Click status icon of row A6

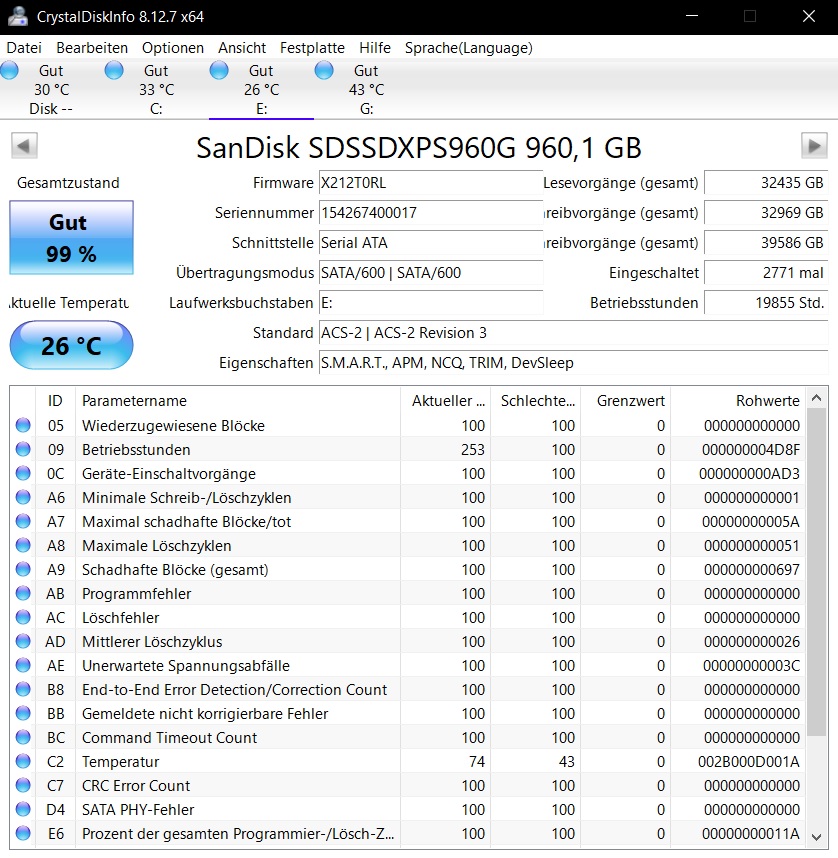[23, 497]
